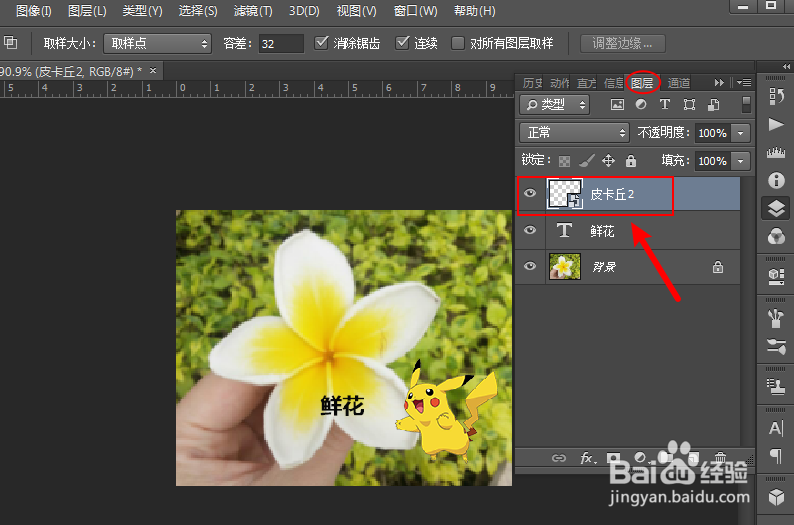Open the 视图(V) menu
Screen dimensions: 794x525
[356, 11]
